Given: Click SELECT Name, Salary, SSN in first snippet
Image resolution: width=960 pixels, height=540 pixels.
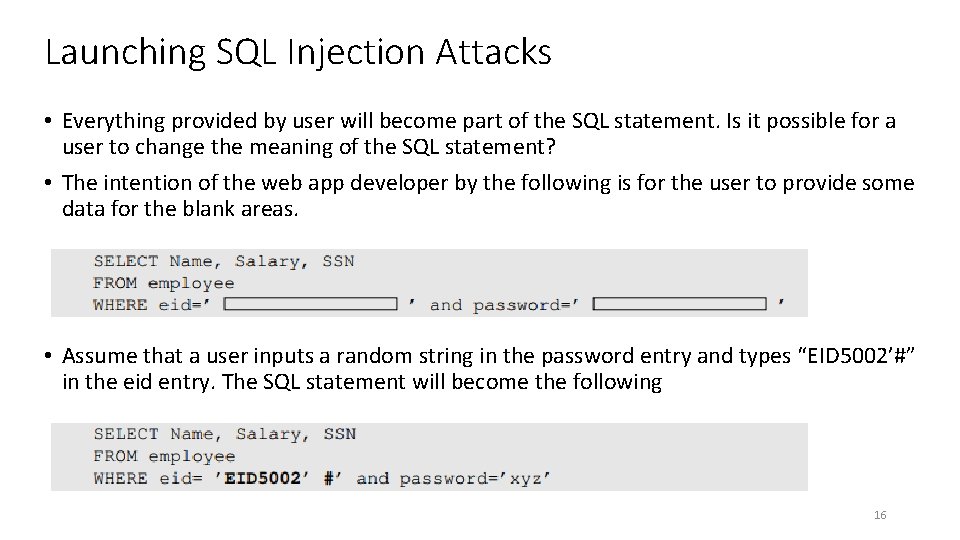Looking at the screenshot, I should pos(224,261).
